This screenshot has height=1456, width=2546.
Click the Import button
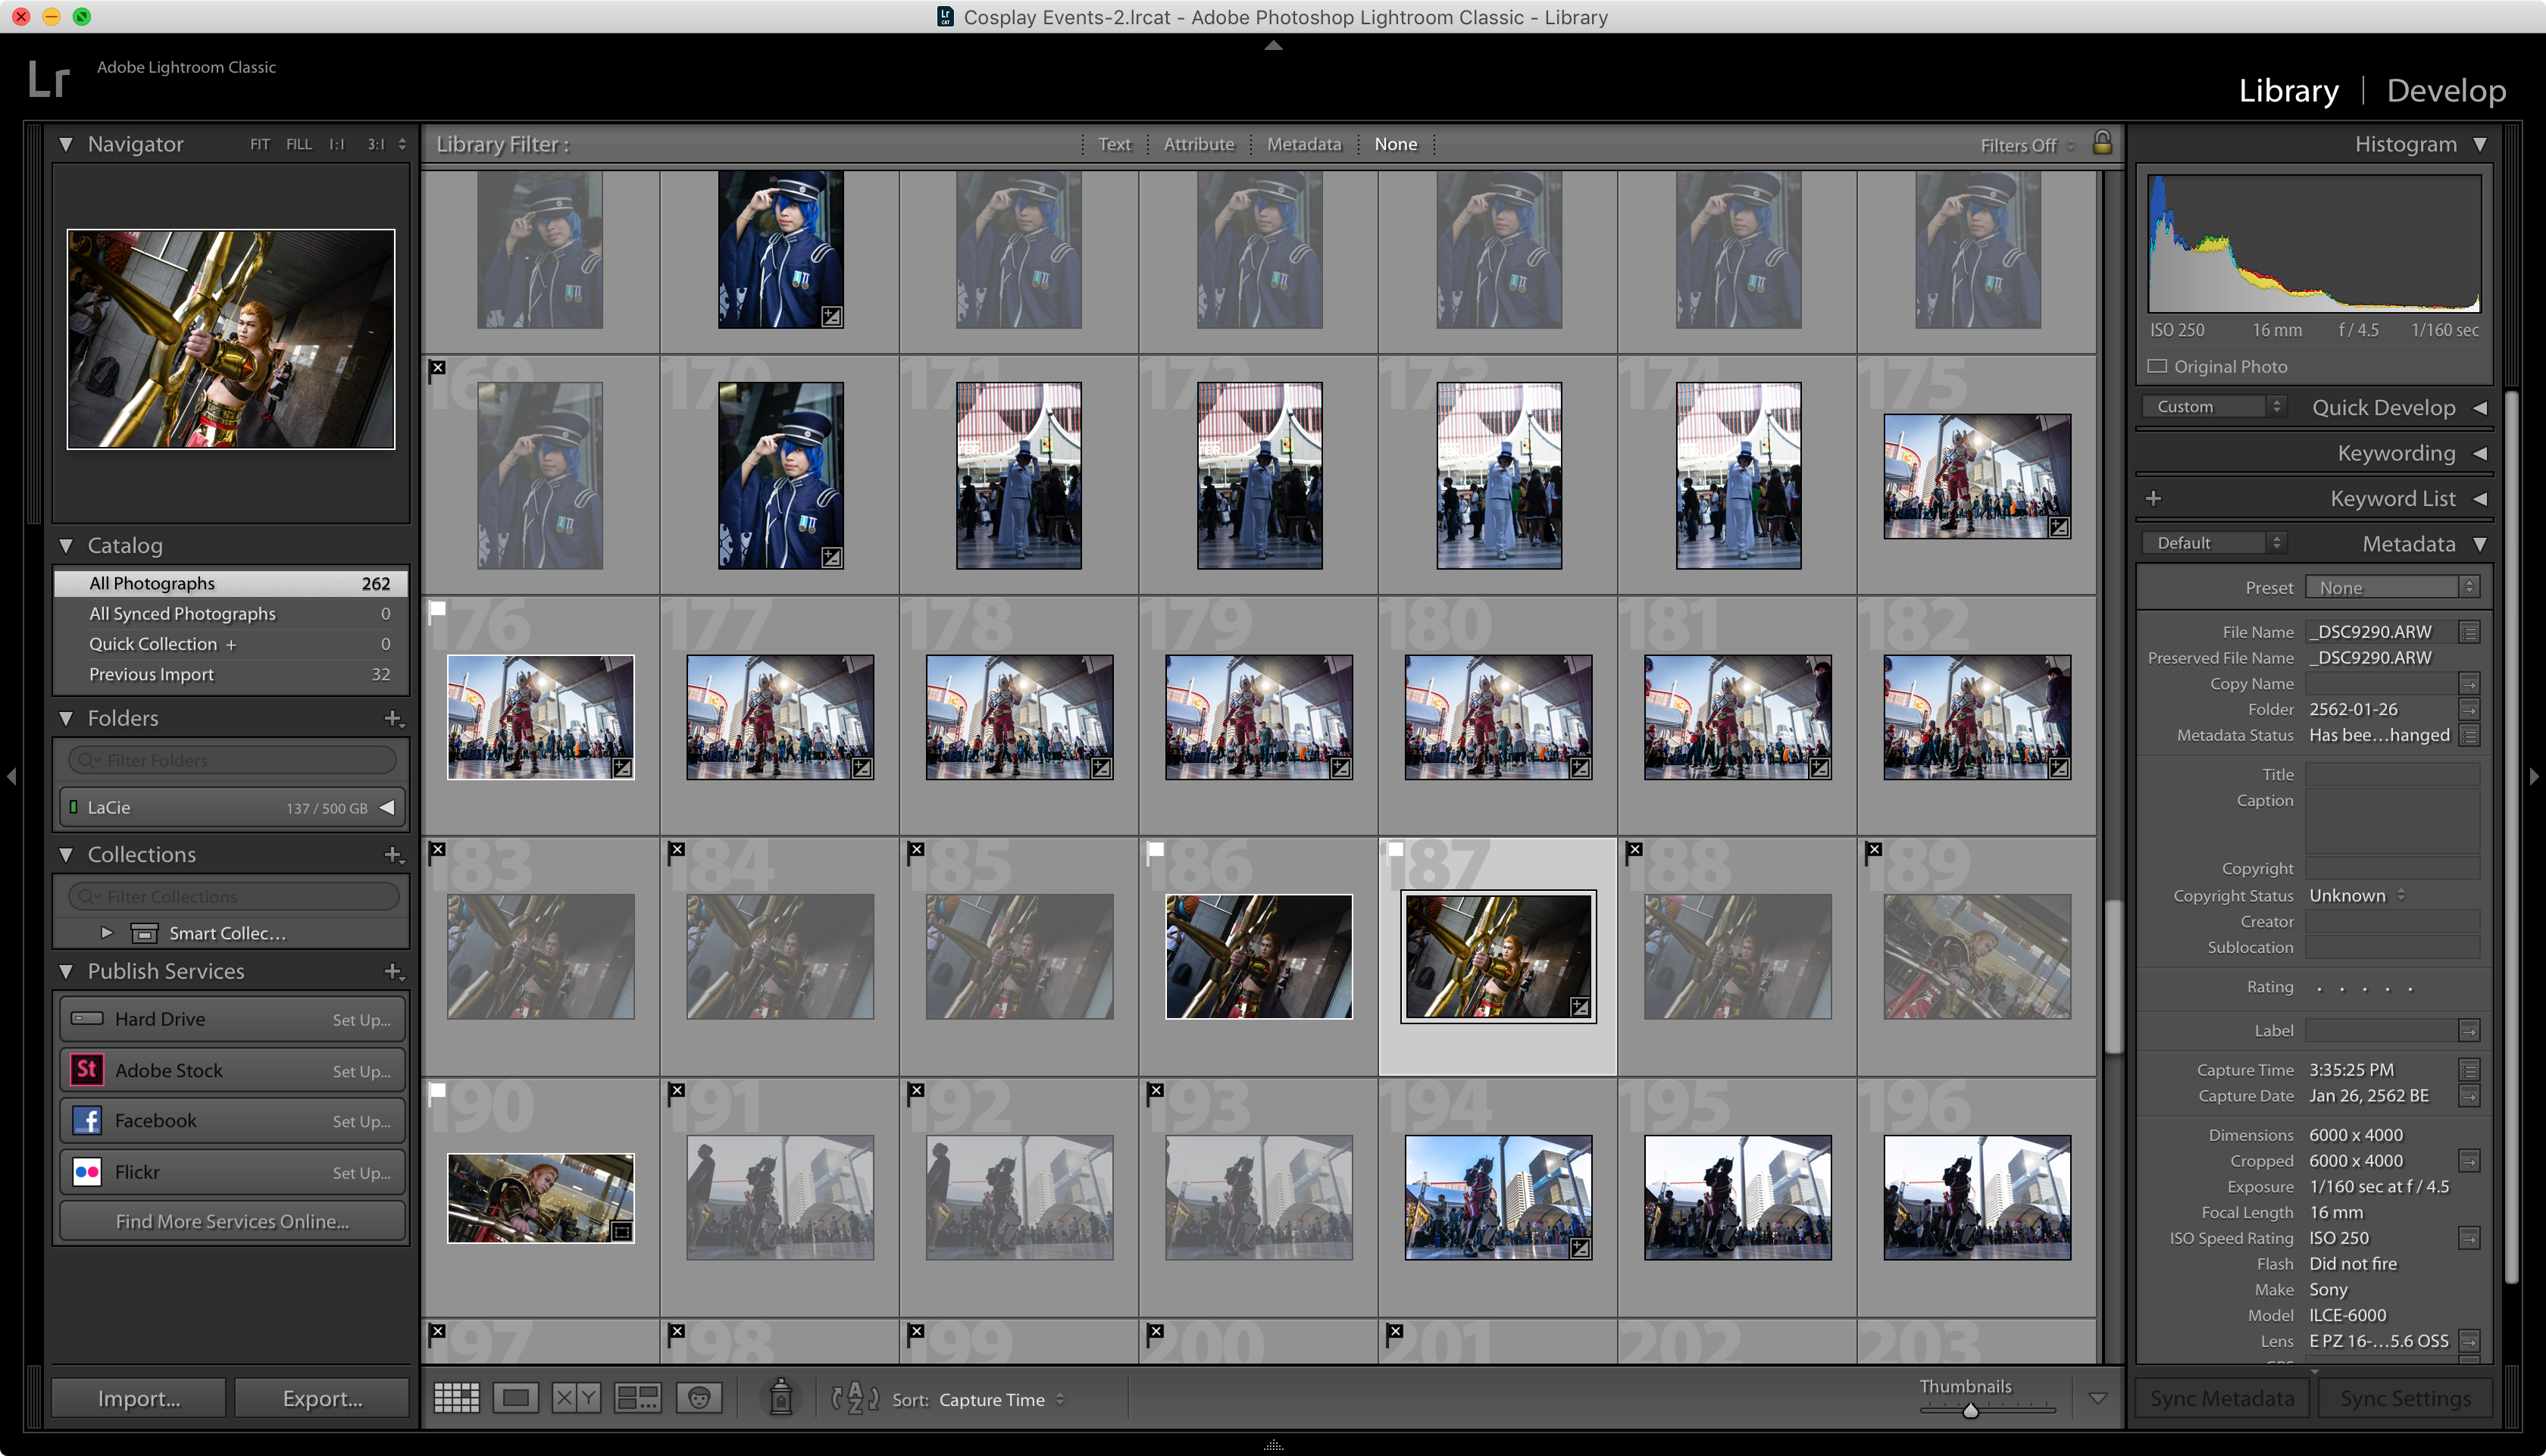pos(139,1398)
